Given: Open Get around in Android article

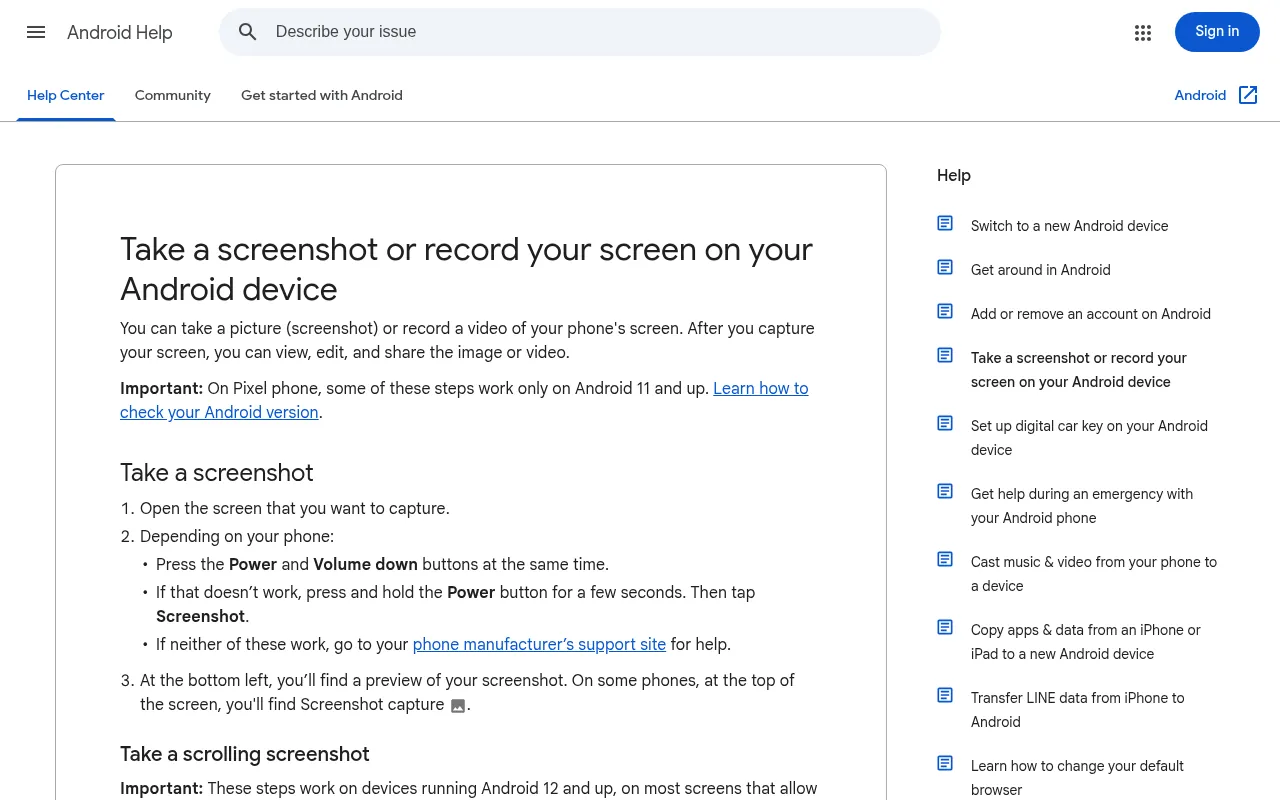Looking at the screenshot, I should click(1040, 270).
